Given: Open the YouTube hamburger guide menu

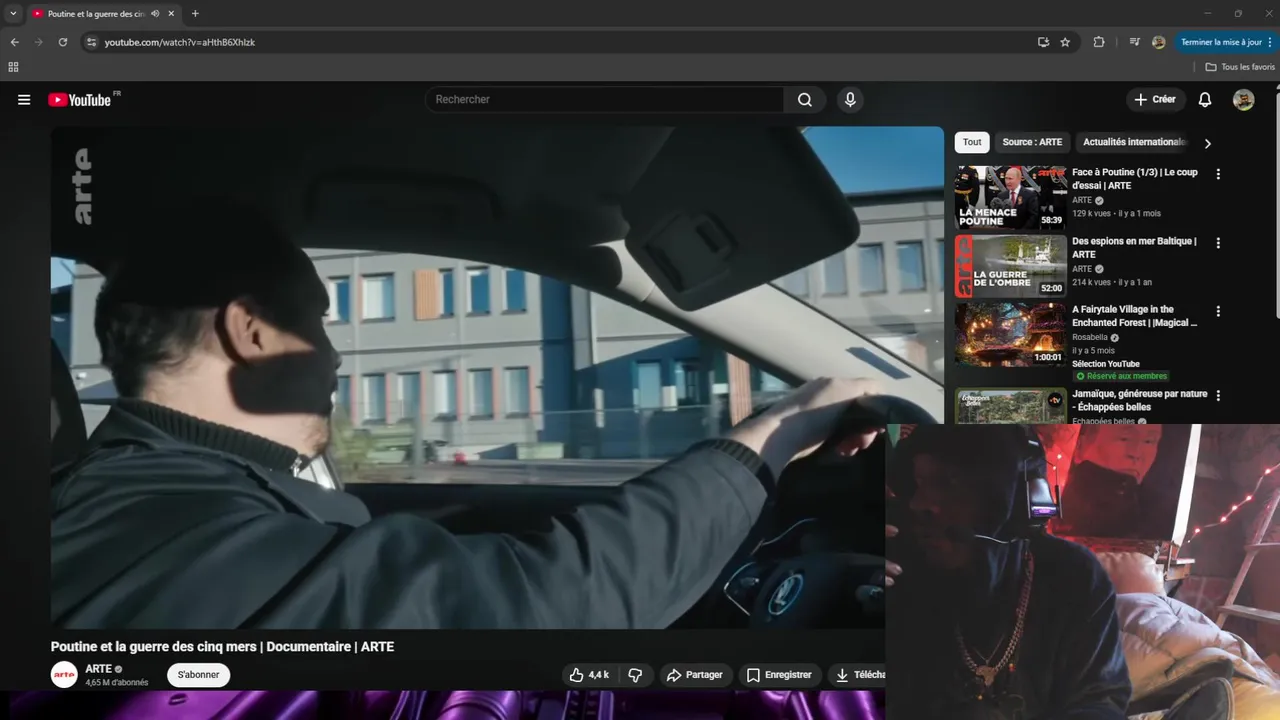Looking at the screenshot, I should [24, 100].
